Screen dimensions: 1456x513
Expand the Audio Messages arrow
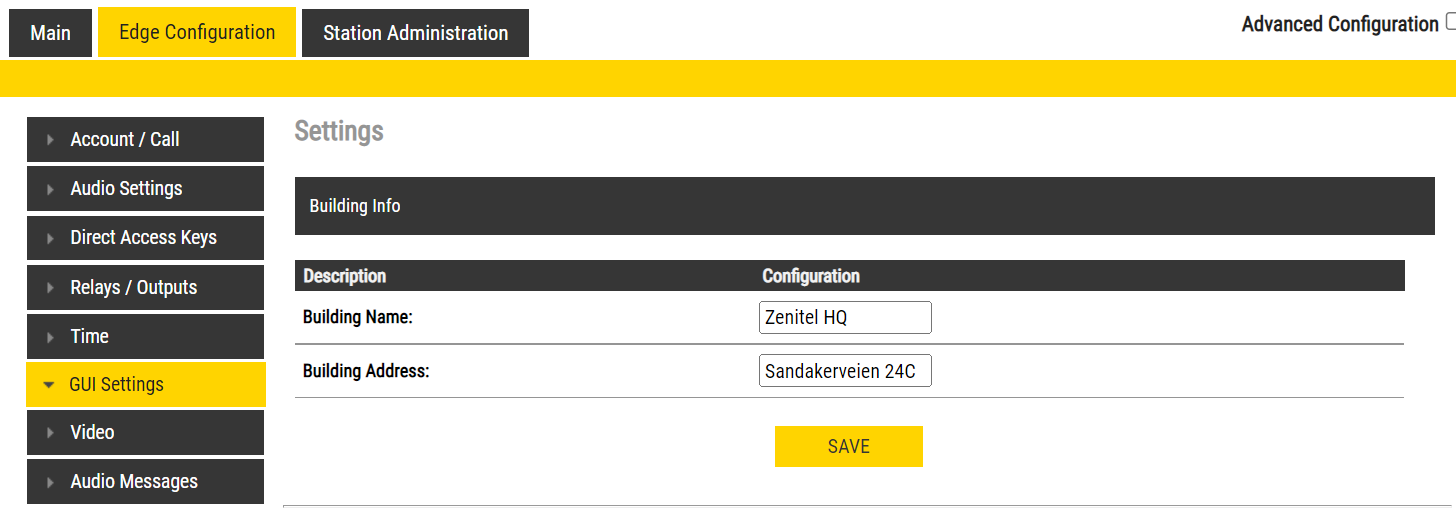pos(51,482)
